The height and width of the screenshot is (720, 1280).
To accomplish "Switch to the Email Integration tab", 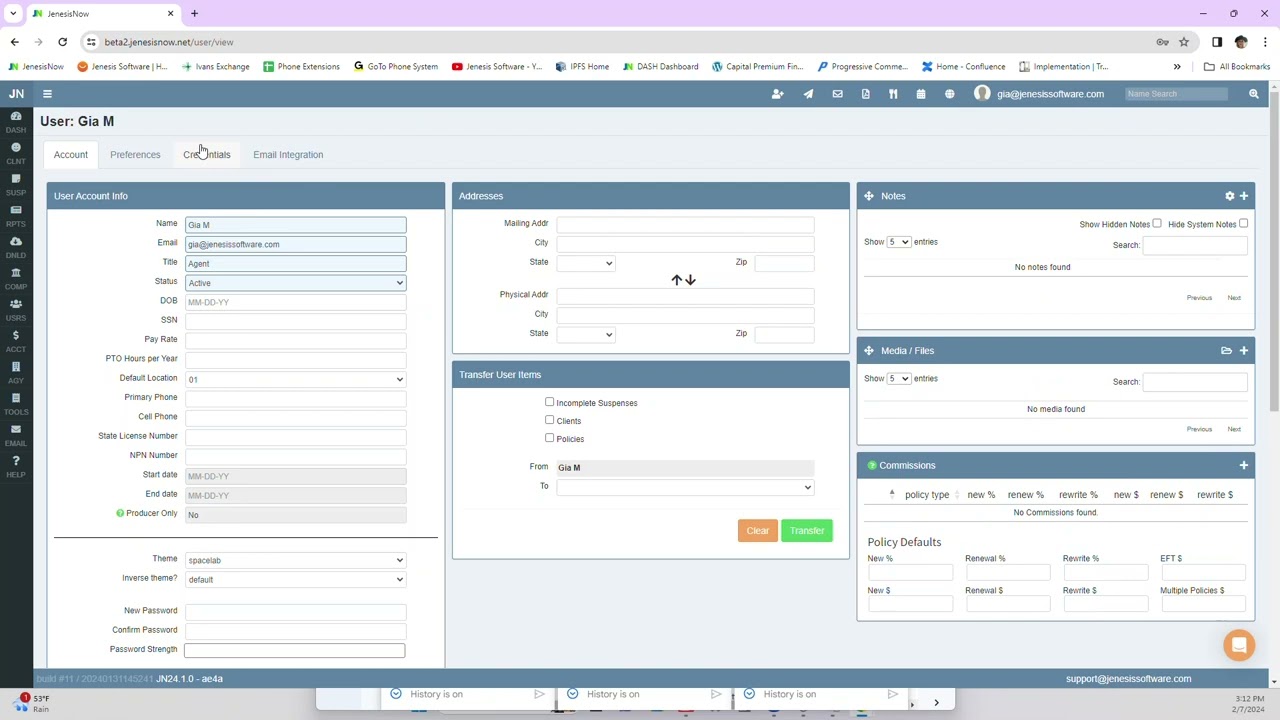I will 288,155.
